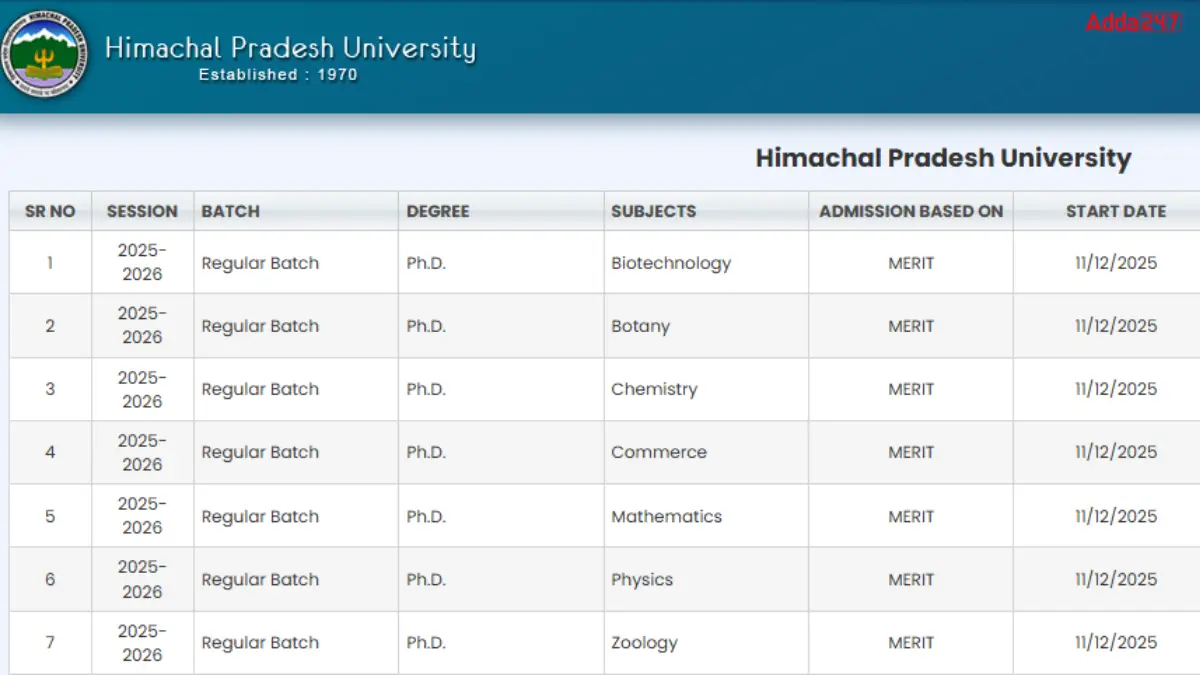Viewport: 1200px width, 675px height.
Task: Click the SR NO column header
Action: point(50,211)
